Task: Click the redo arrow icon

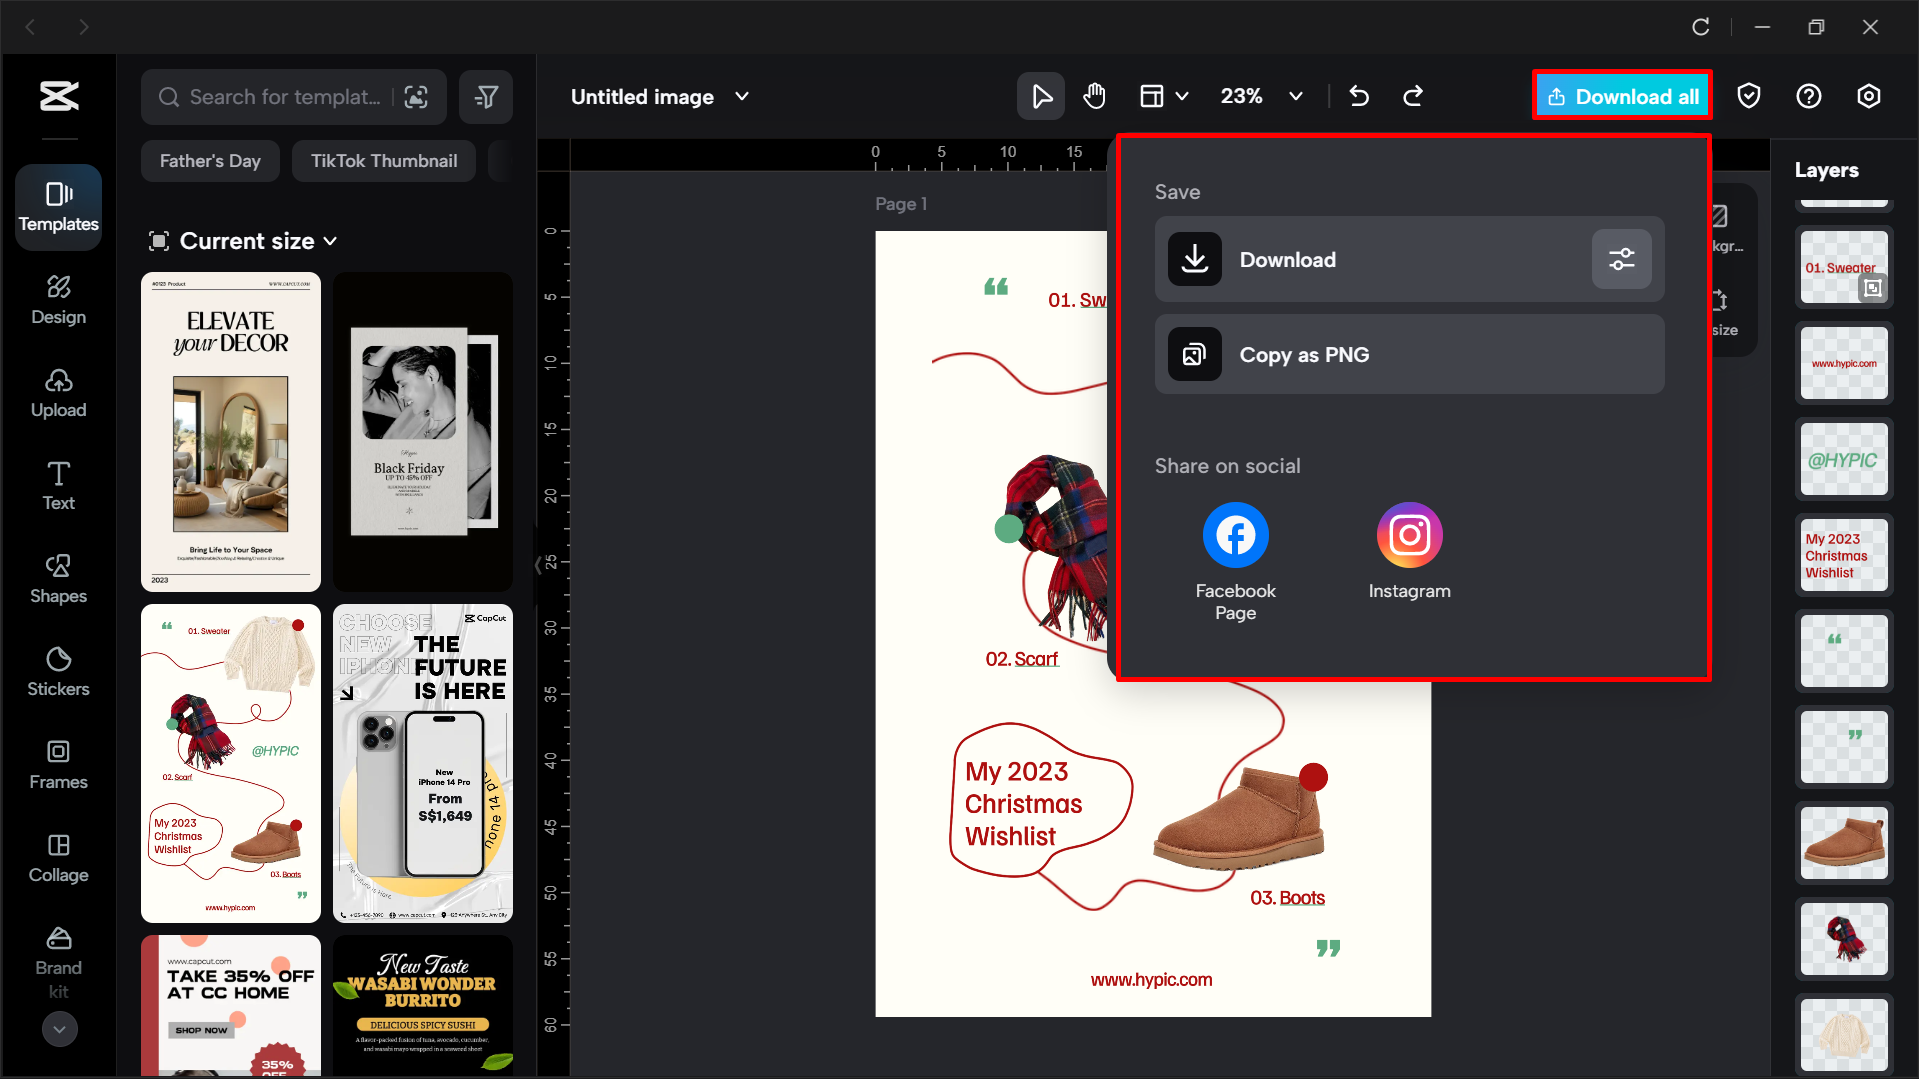Action: (x=1413, y=96)
